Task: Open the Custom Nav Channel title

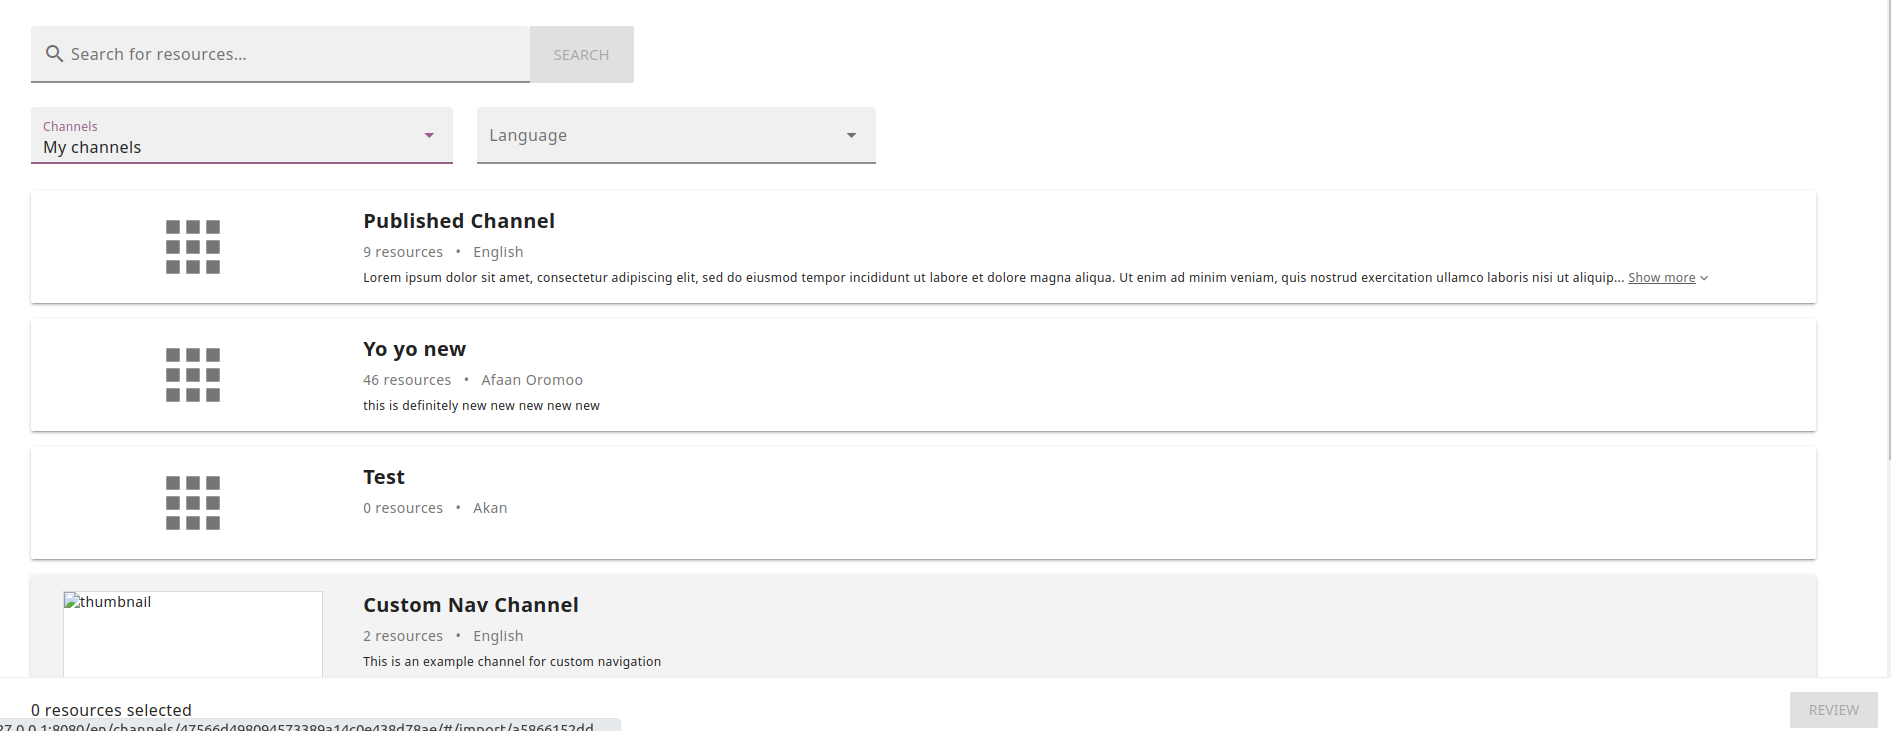Action: [x=471, y=605]
